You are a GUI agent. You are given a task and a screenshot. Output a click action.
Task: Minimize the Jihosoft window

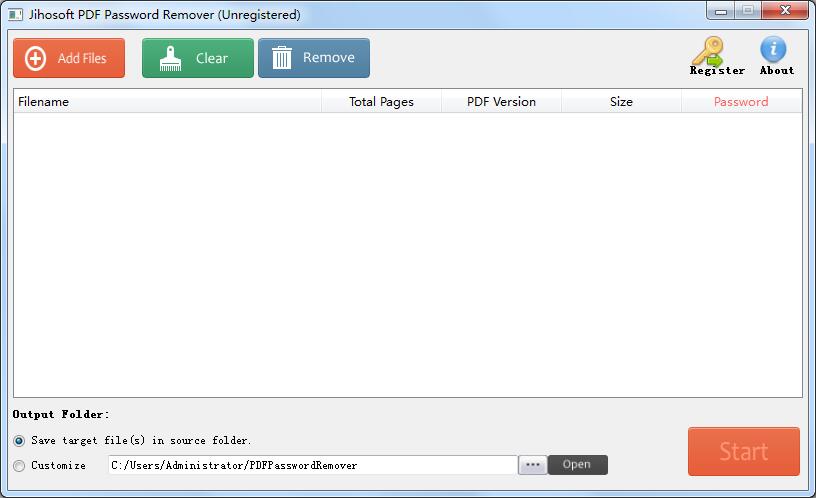pyautogui.click(x=721, y=11)
